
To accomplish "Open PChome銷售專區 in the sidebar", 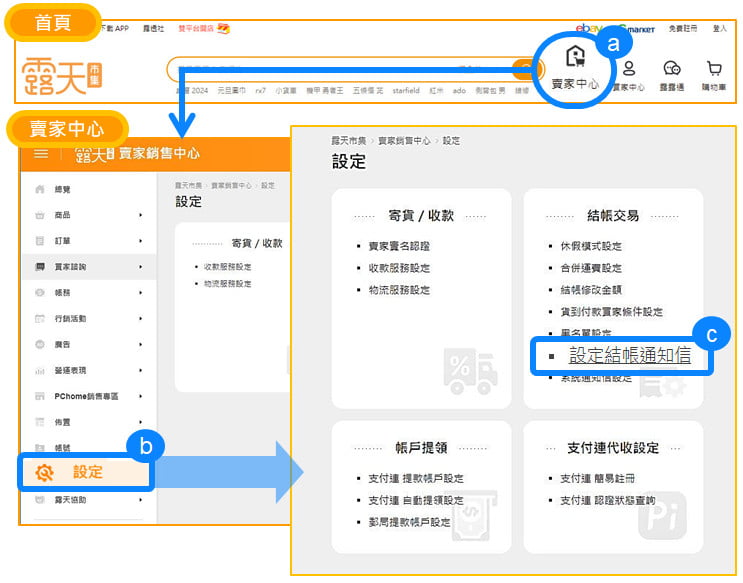I will pyautogui.click(x=86, y=396).
